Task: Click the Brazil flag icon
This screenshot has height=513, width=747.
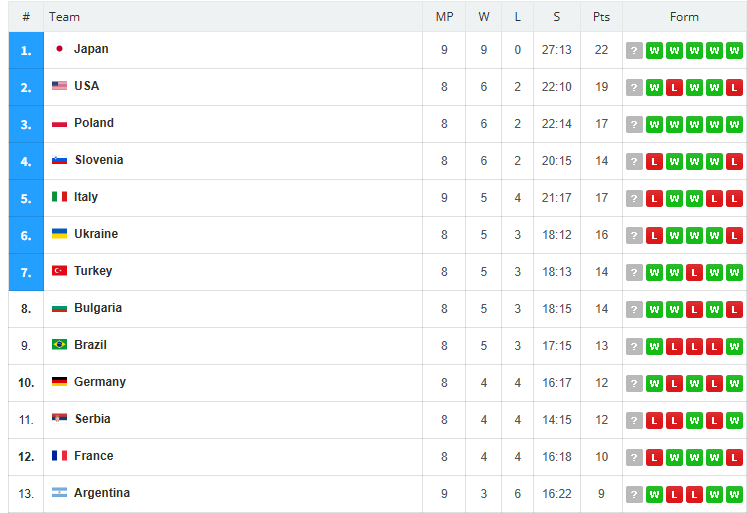Action: (x=60, y=344)
